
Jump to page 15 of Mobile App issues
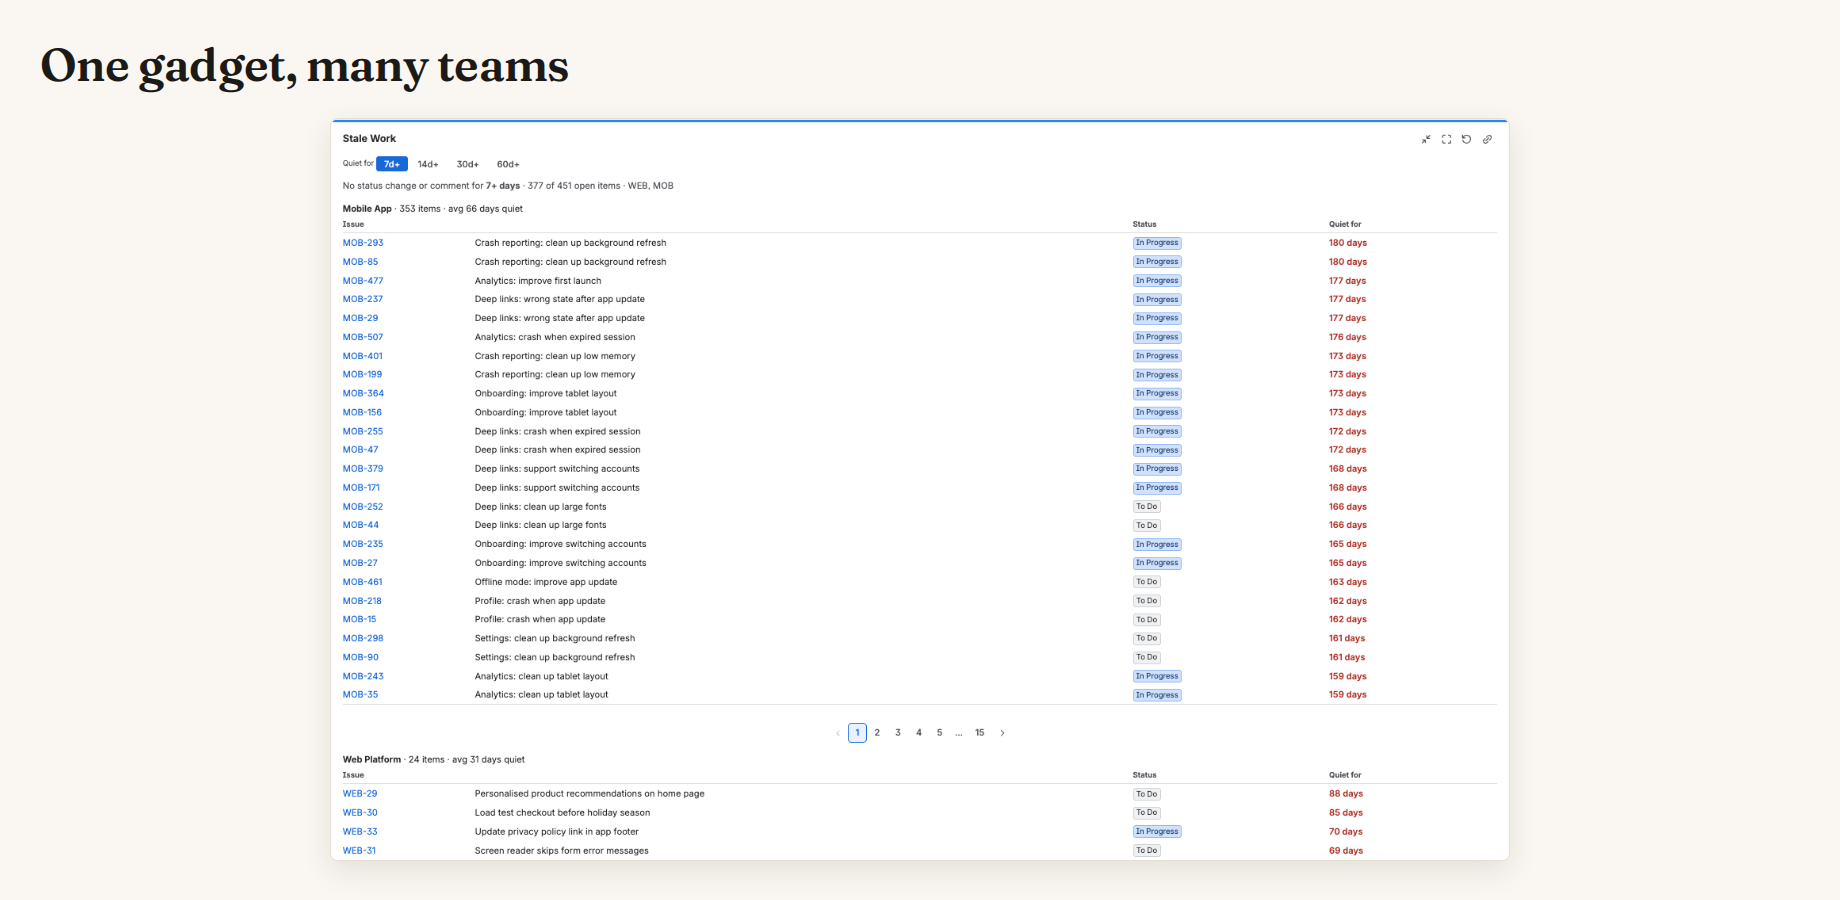pos(980,733)
